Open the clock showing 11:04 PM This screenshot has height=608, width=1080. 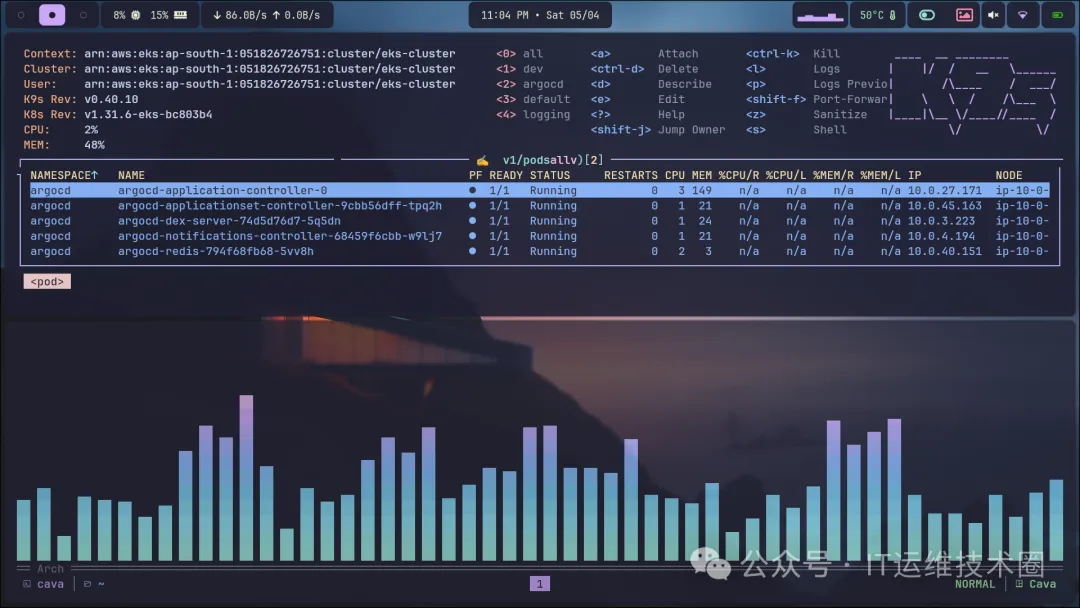[540, 15]
